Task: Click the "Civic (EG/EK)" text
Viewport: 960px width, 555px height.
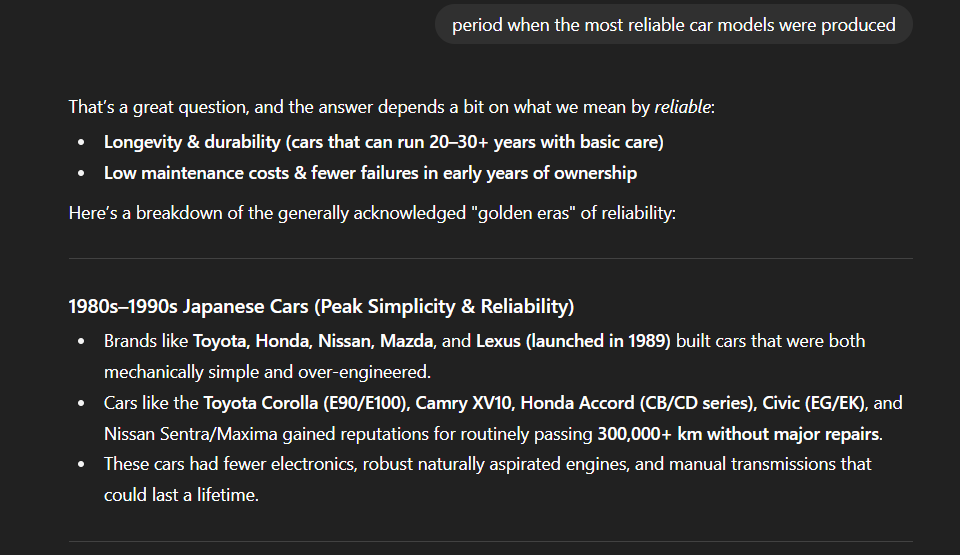Action: pyautogui.click(x=813, y=403)
